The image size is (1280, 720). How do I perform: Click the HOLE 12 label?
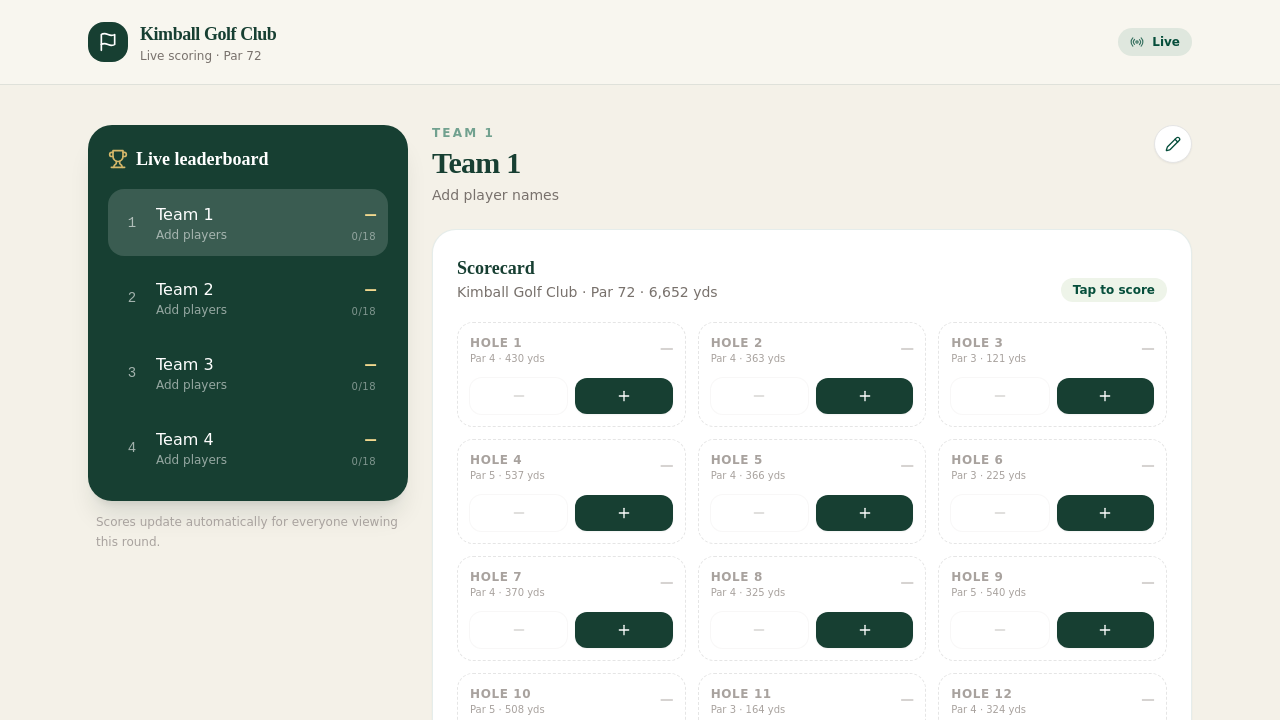[x=982, y=694]
